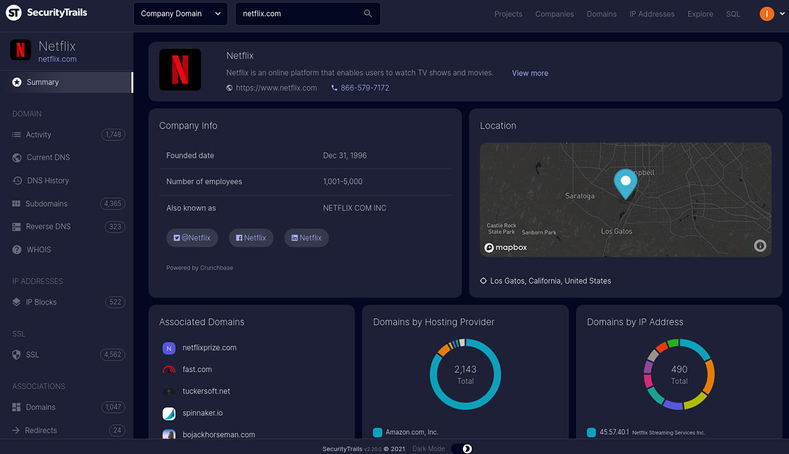Viewport: 789px width, 454px height.
Task: Focus the netflix.com search field
Action: pos(308,14)
